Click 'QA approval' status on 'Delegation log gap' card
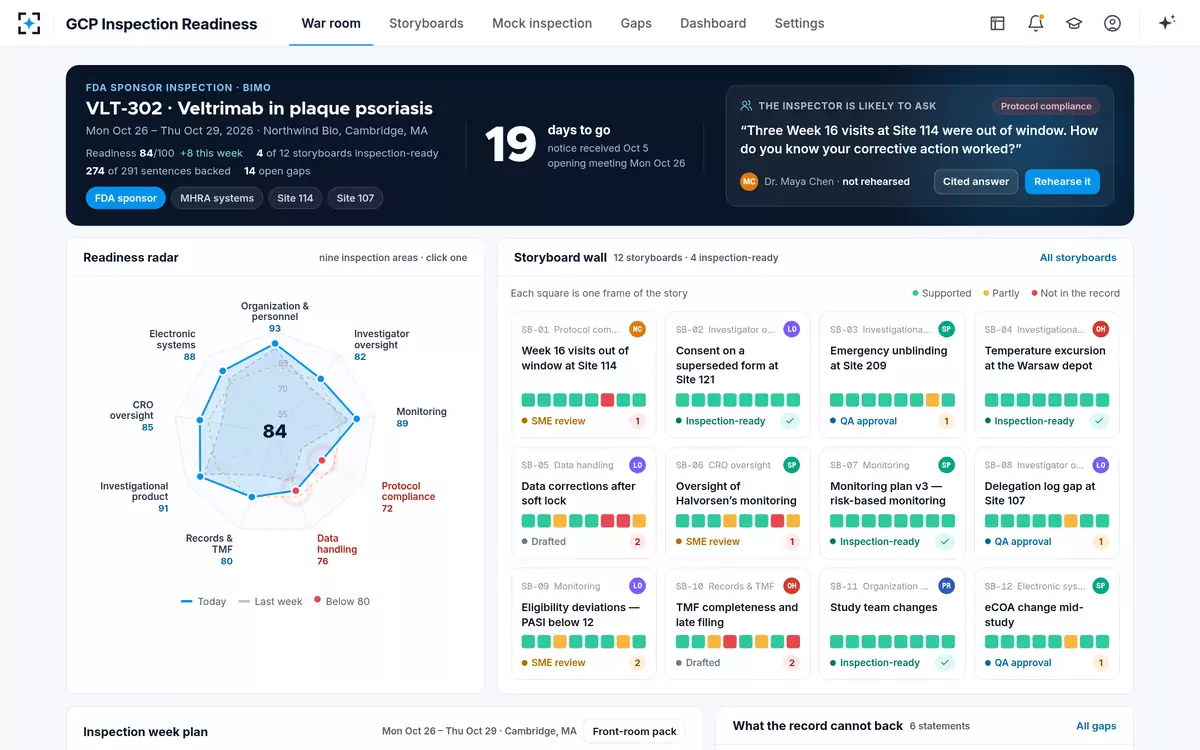Screen dimensions: 1200x750 (1018, 542)
